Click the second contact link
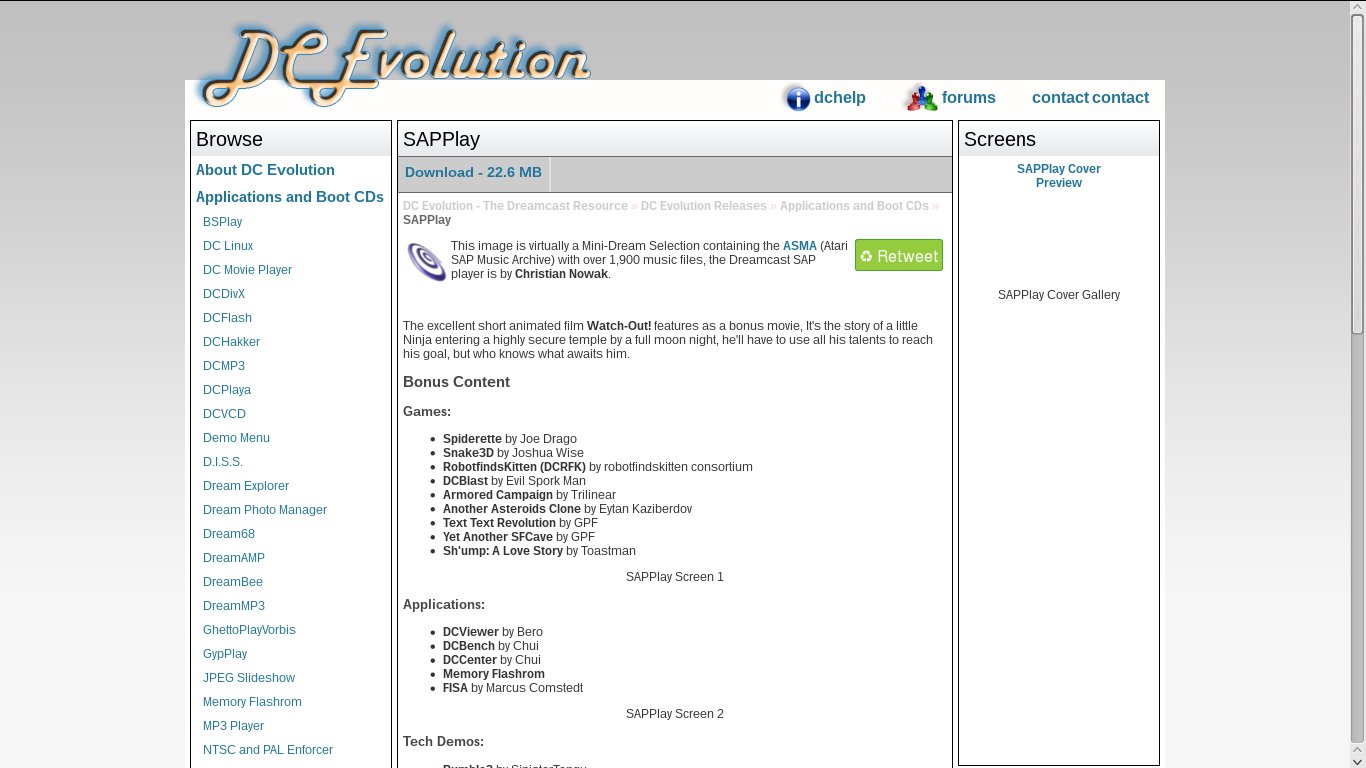The width and height of the screenshot is (1366, 768). (1120, 98)
